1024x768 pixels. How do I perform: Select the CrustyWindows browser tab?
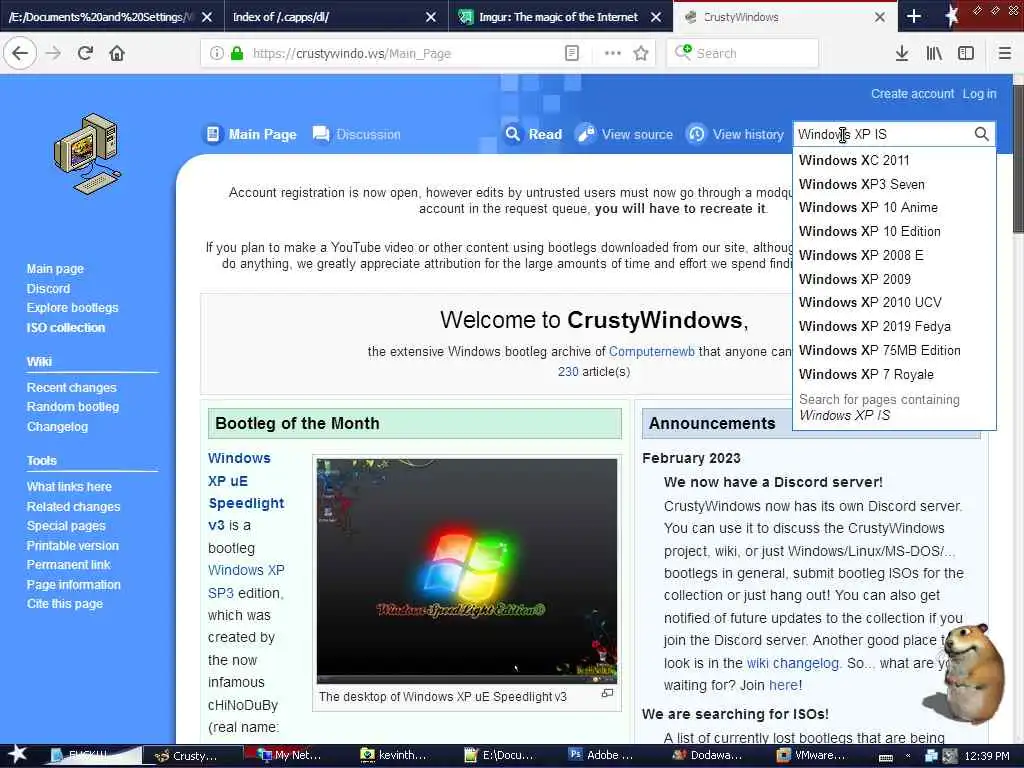pos(785,17)
